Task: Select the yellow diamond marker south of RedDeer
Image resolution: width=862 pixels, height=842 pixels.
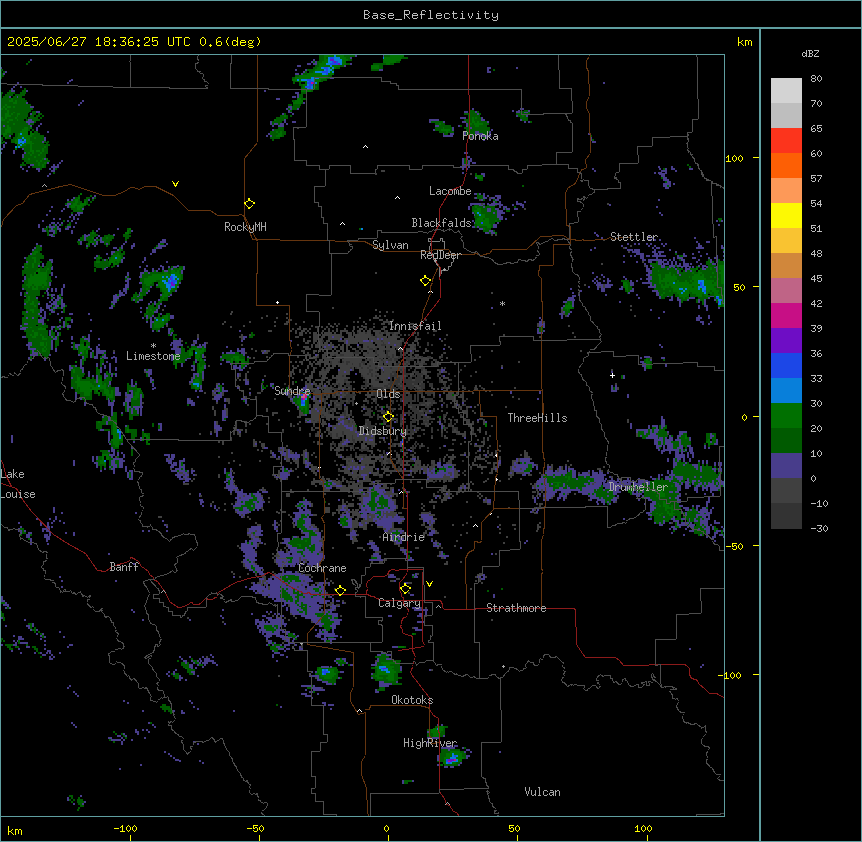Action: (x=425, y=280)
